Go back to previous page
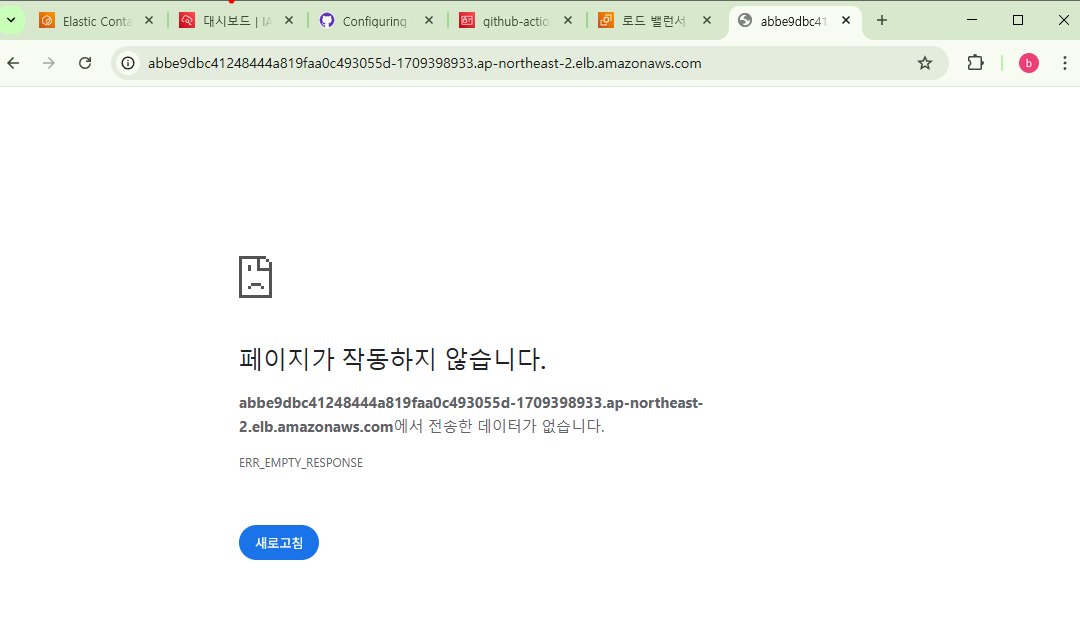The width and height of the screenshot is (1080, 620). (13, 63)
